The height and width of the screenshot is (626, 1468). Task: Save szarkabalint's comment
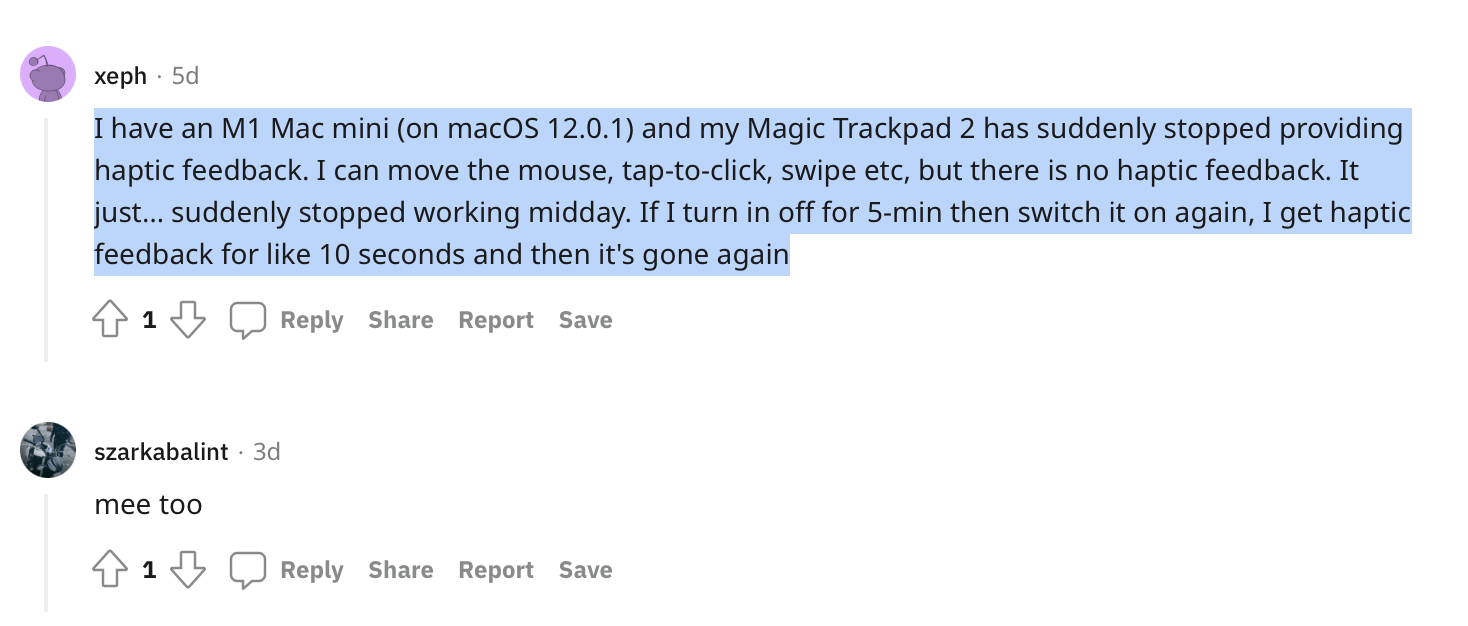pyautogui.click(x=585, y=570)
